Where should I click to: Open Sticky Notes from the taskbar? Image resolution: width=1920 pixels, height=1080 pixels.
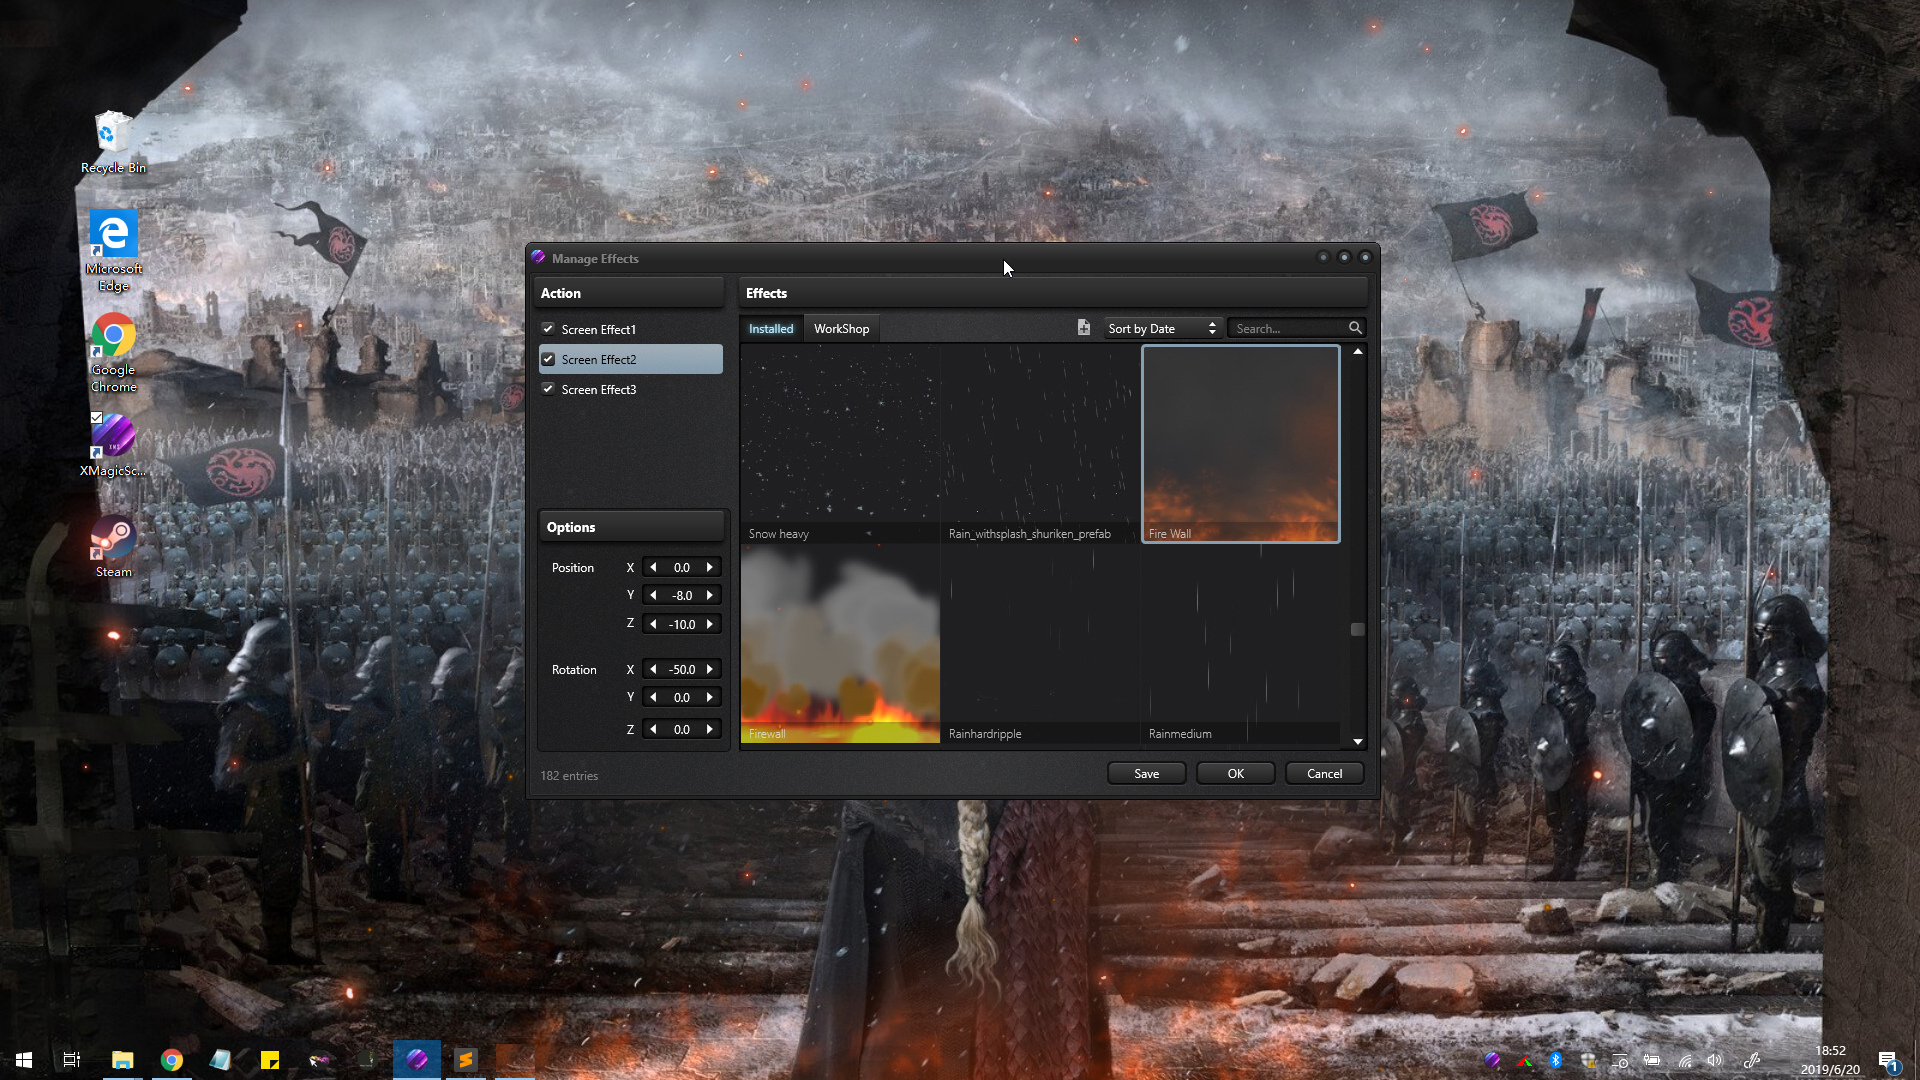click(x=270, y=1060)
